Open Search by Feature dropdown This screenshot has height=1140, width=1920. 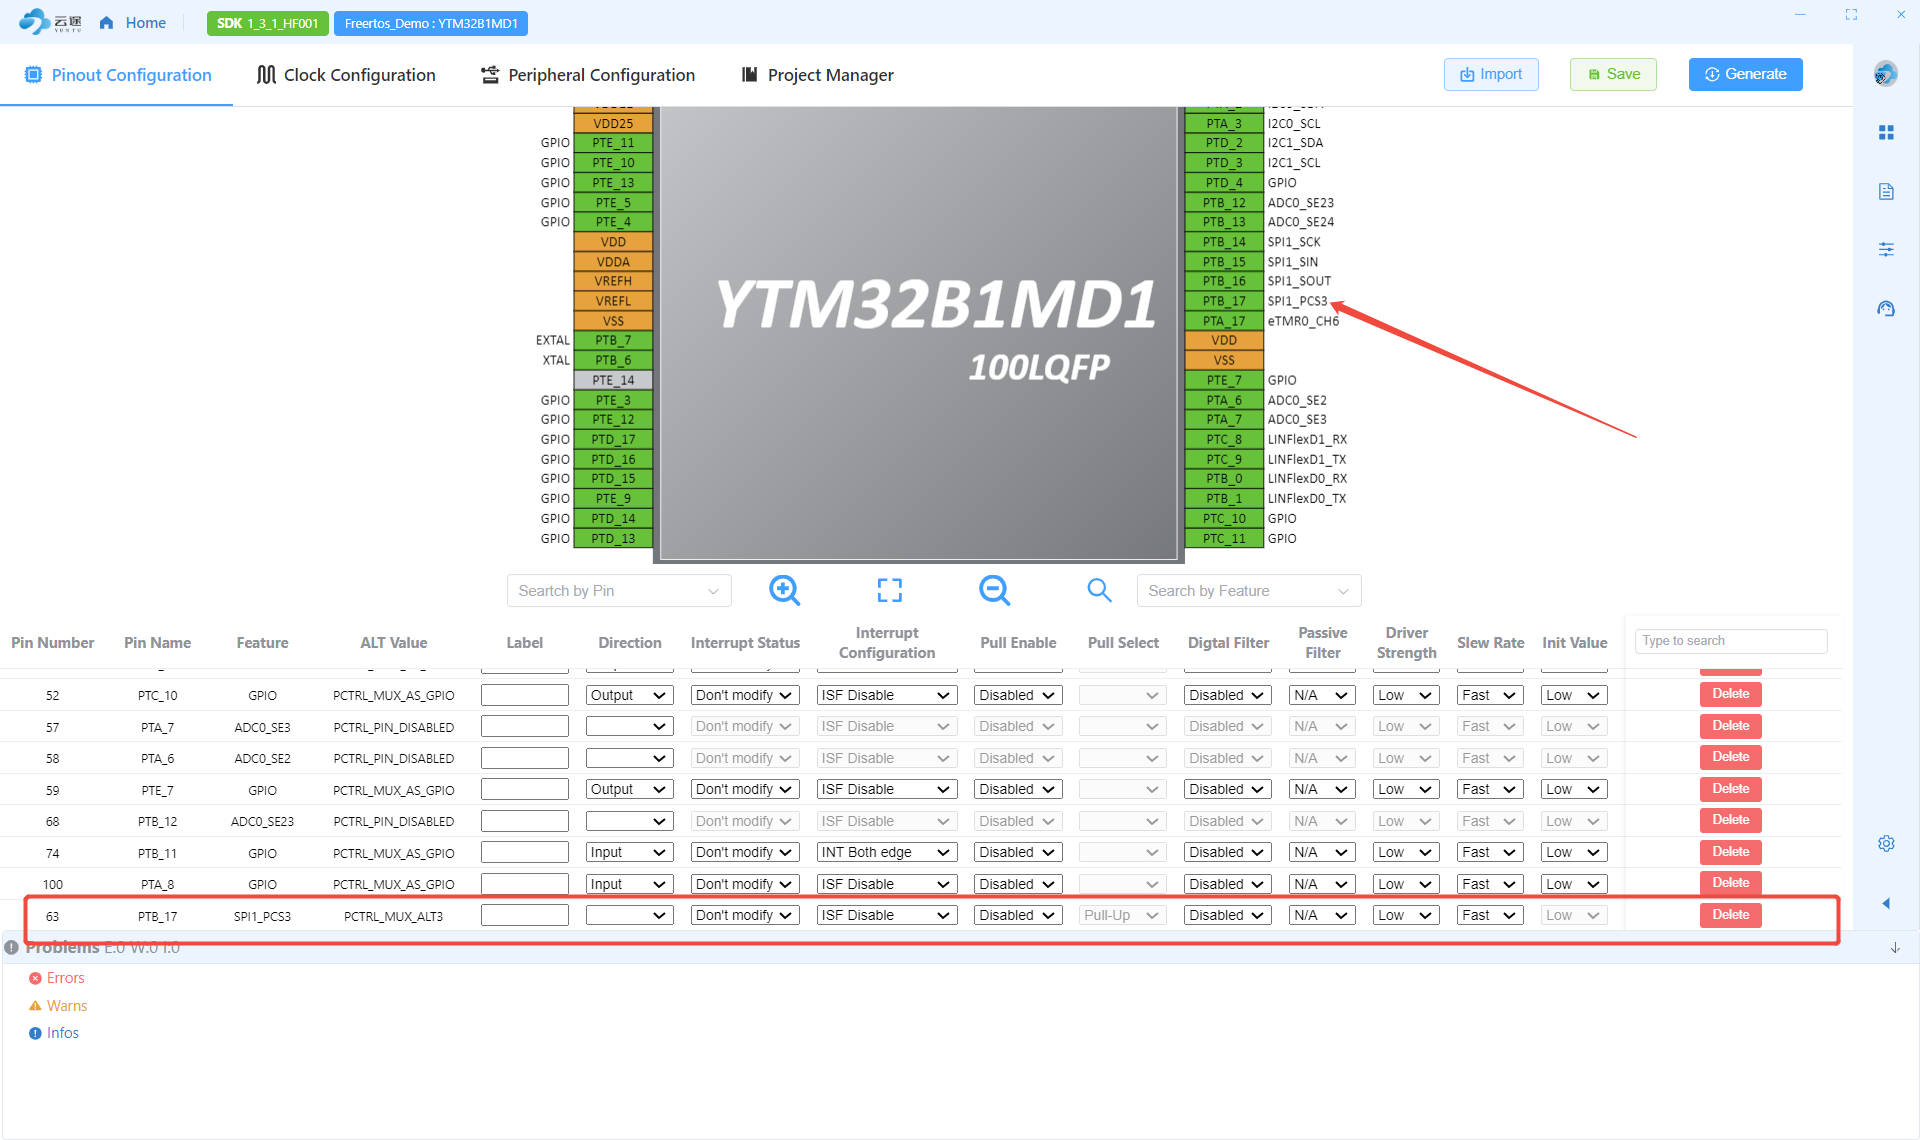pyautogui.click(x=1248, y=591)
